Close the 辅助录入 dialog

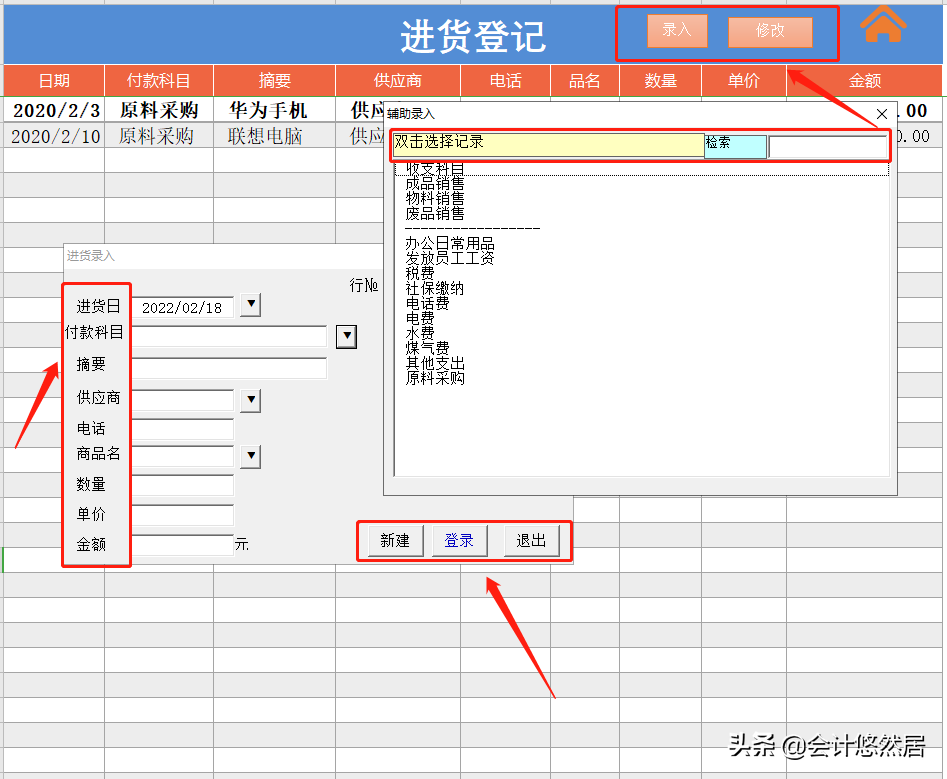click(882, 114)
